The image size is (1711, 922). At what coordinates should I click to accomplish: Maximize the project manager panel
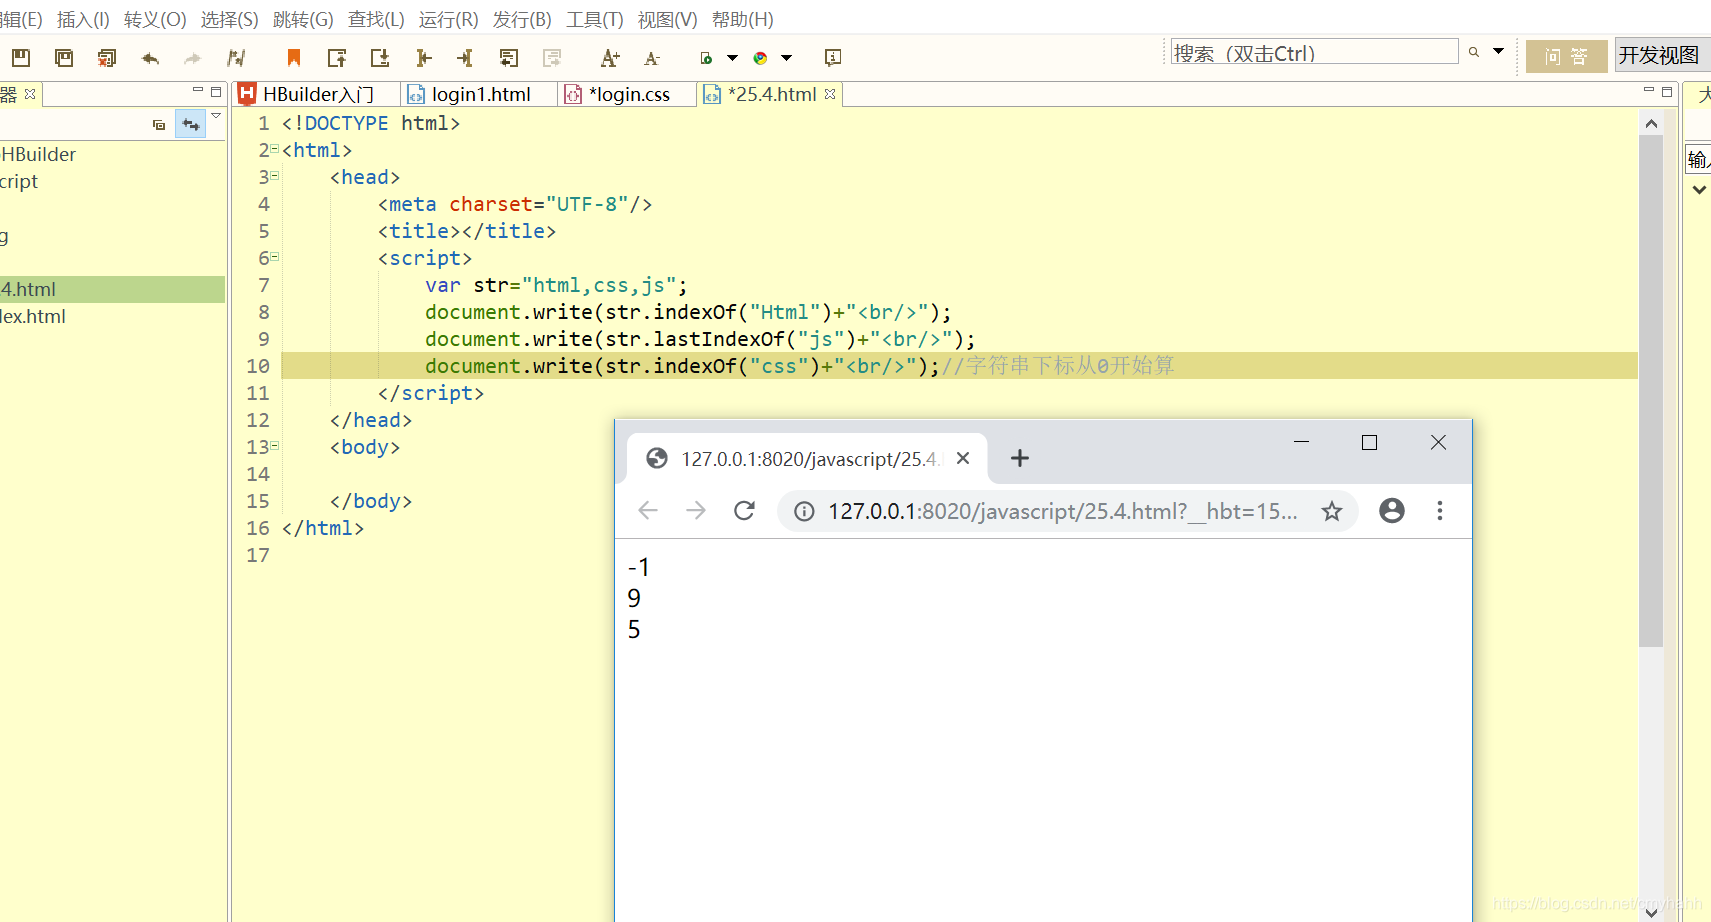216,91
